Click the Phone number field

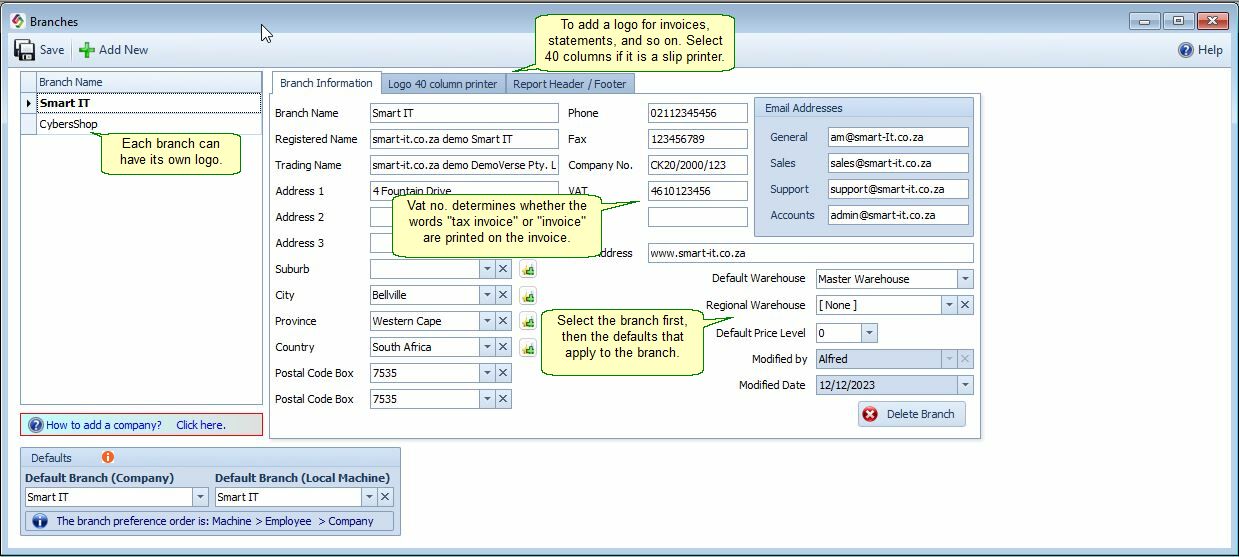coord(698,113)
